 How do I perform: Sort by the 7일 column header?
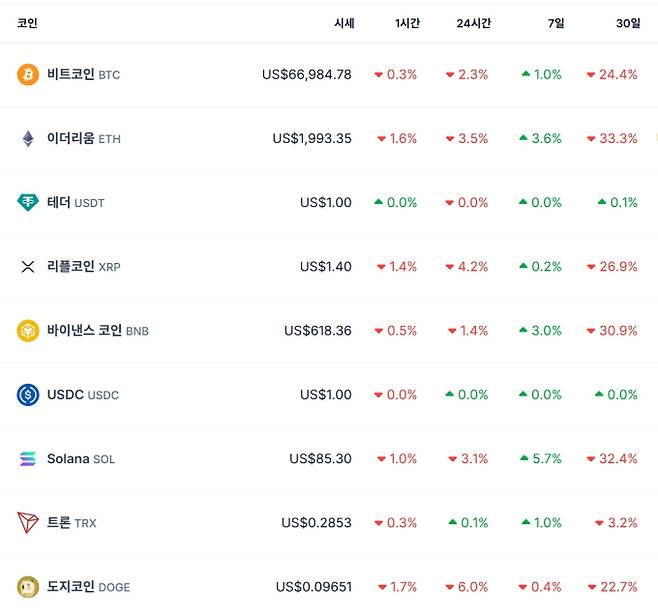tap(555, 23)
